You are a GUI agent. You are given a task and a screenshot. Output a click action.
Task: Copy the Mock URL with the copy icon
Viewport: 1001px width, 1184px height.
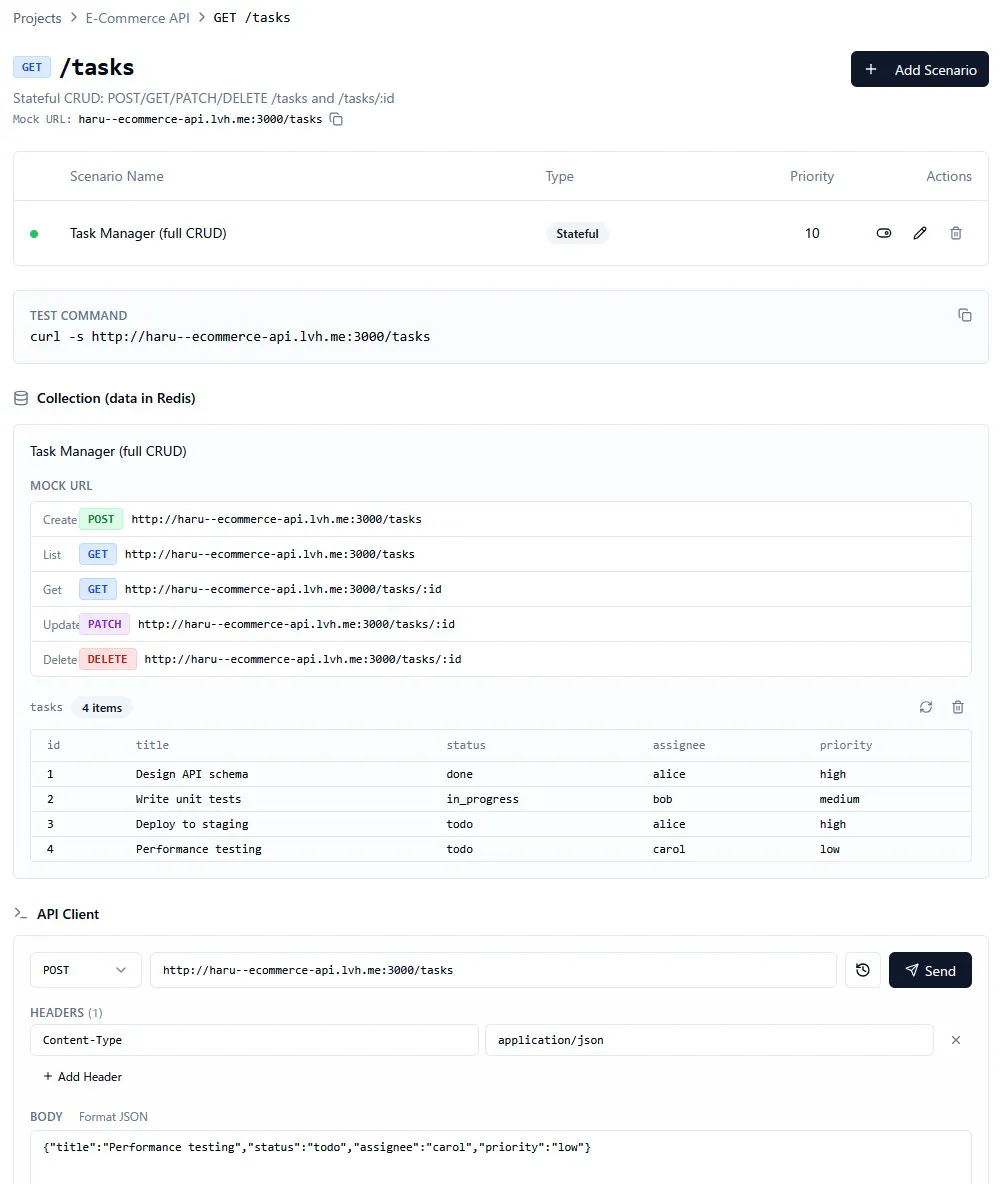pos(336,119)
